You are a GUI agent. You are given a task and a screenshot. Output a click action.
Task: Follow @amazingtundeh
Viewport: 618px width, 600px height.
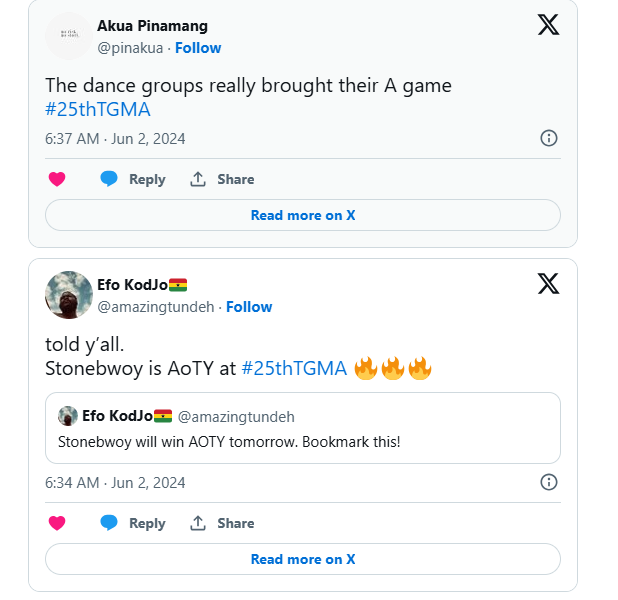(249, 307)
